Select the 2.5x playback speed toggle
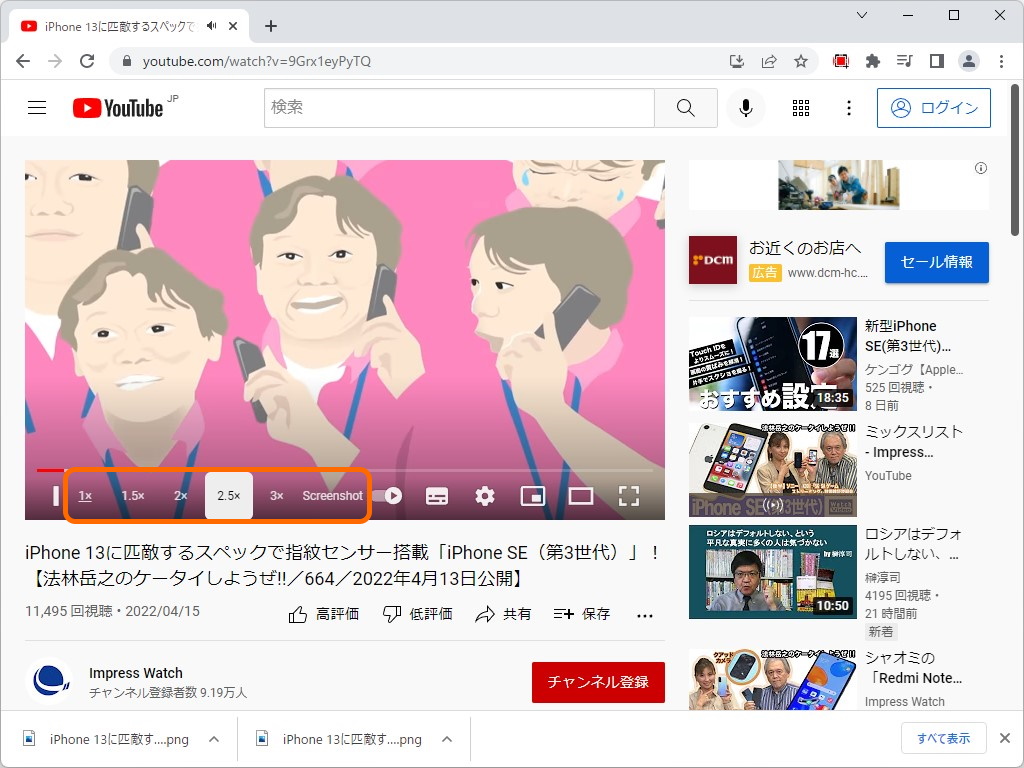The height and width of the screenshot is (768, 1024). point(227,495)
